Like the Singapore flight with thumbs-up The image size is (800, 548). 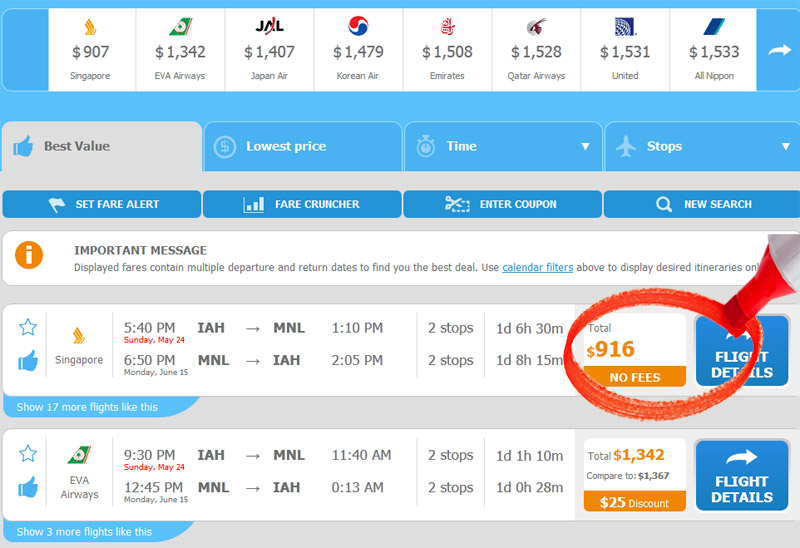click(x=28, y=360)
